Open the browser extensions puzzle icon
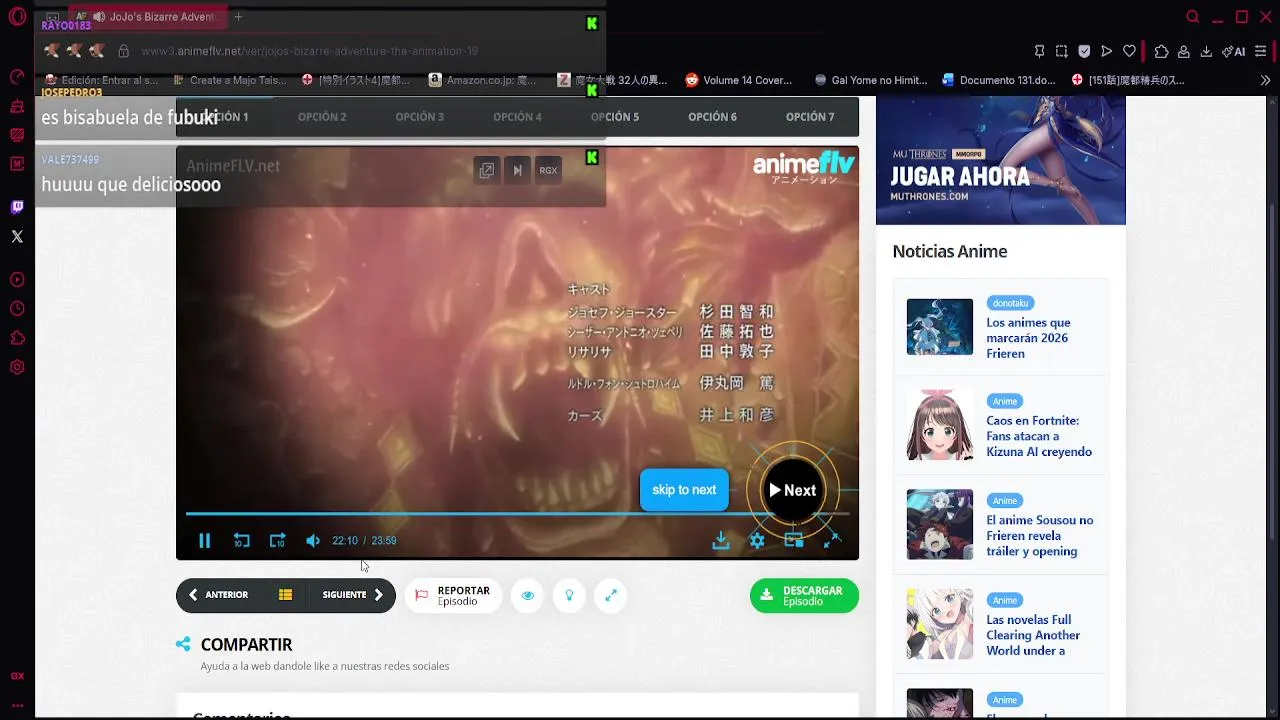This screenshot has width=1280, height=720. click(1161, 51)
